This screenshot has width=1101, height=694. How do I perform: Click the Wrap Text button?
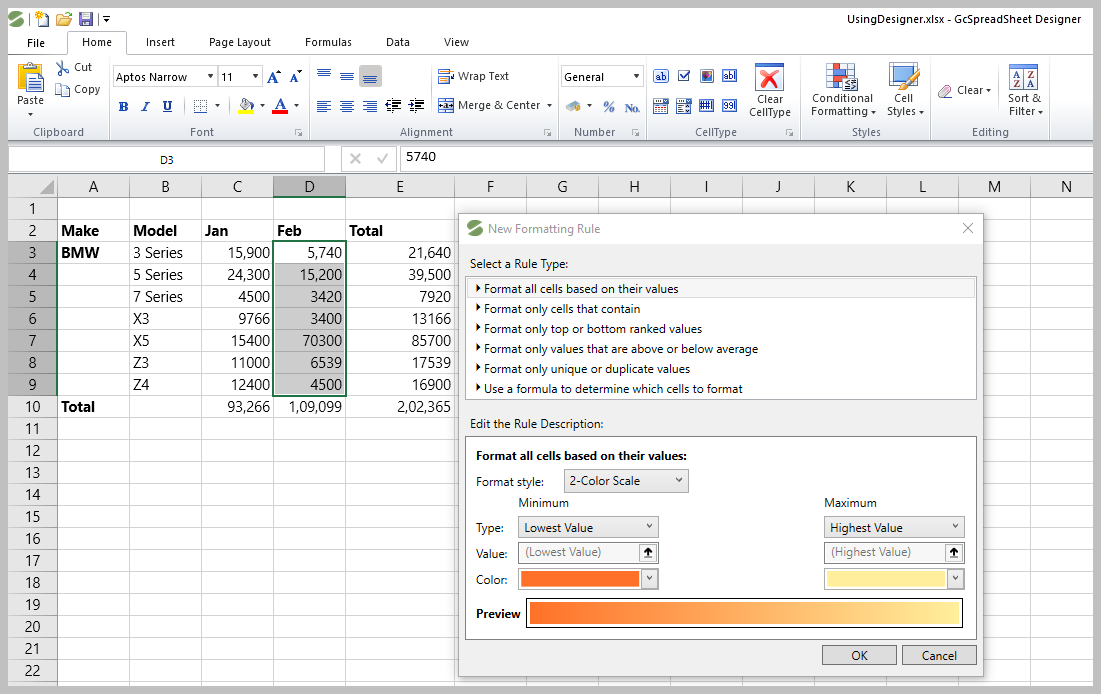pyautogui.click(x=473, y=76)
